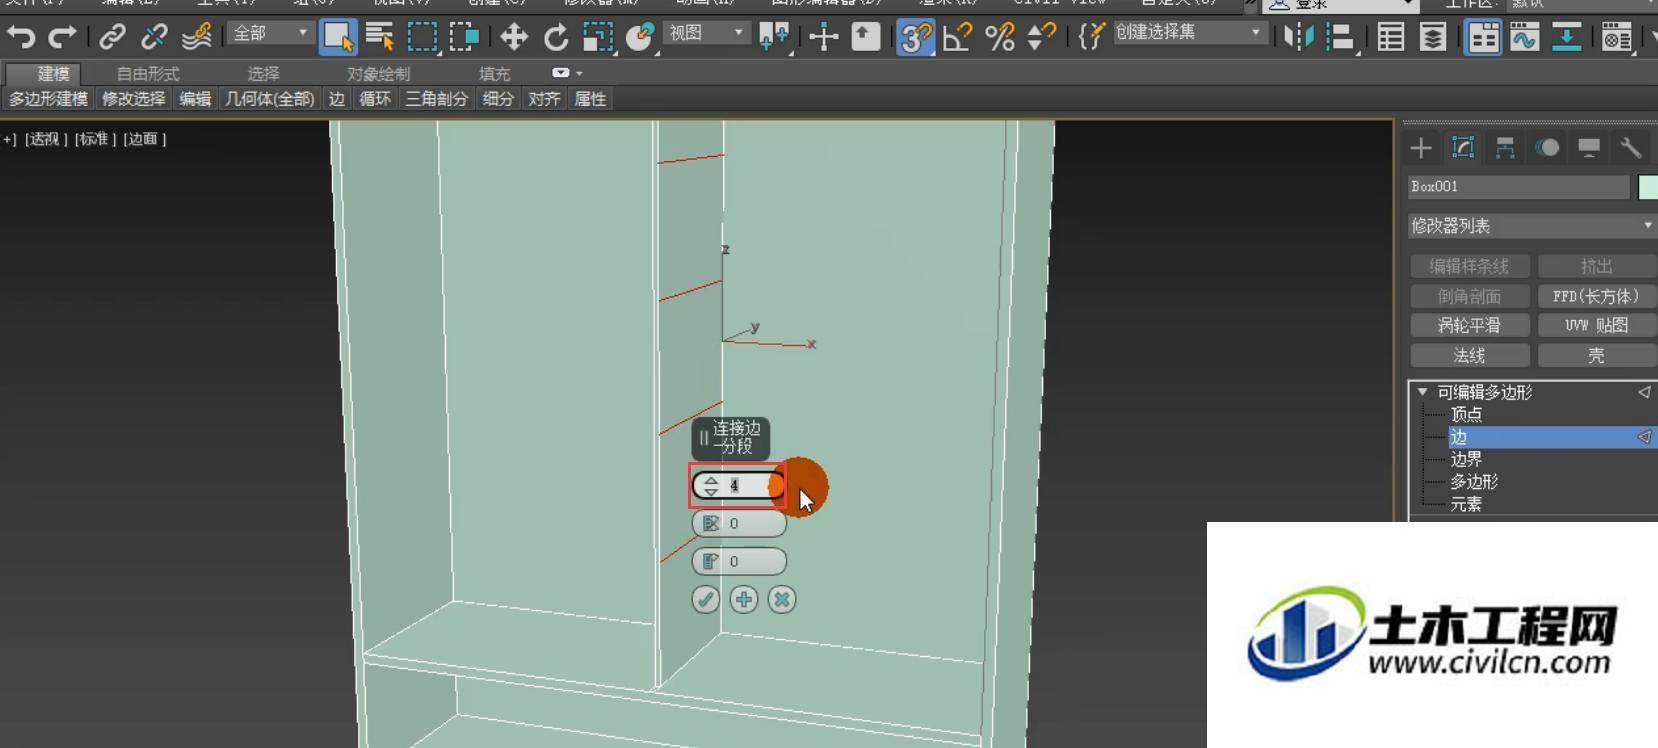Open the 创建选择集 dropdown
Viewport: 1658px width, 748px height.
click(1189, 33)
